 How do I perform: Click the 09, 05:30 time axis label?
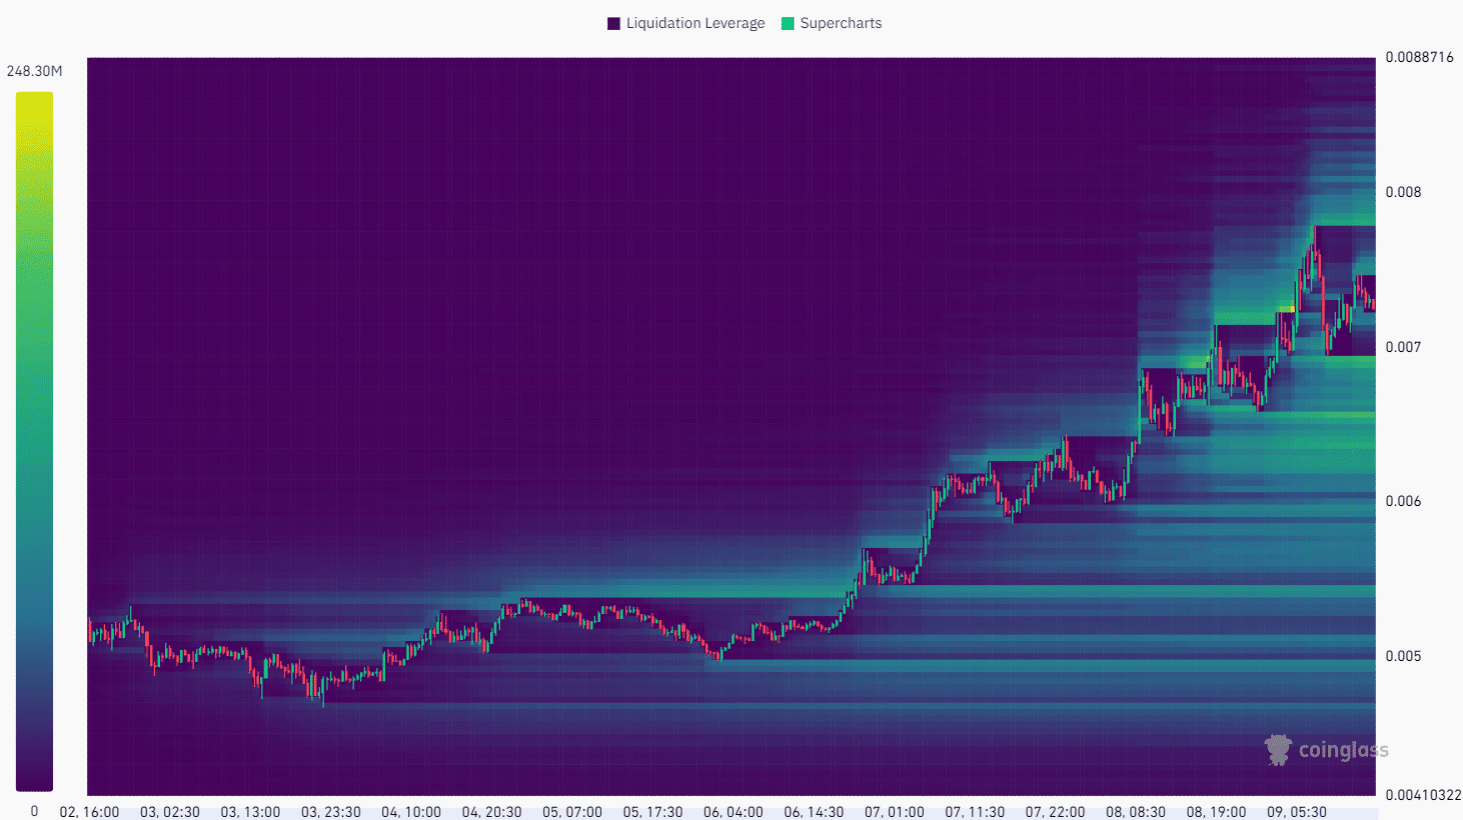coord(1297,812)
